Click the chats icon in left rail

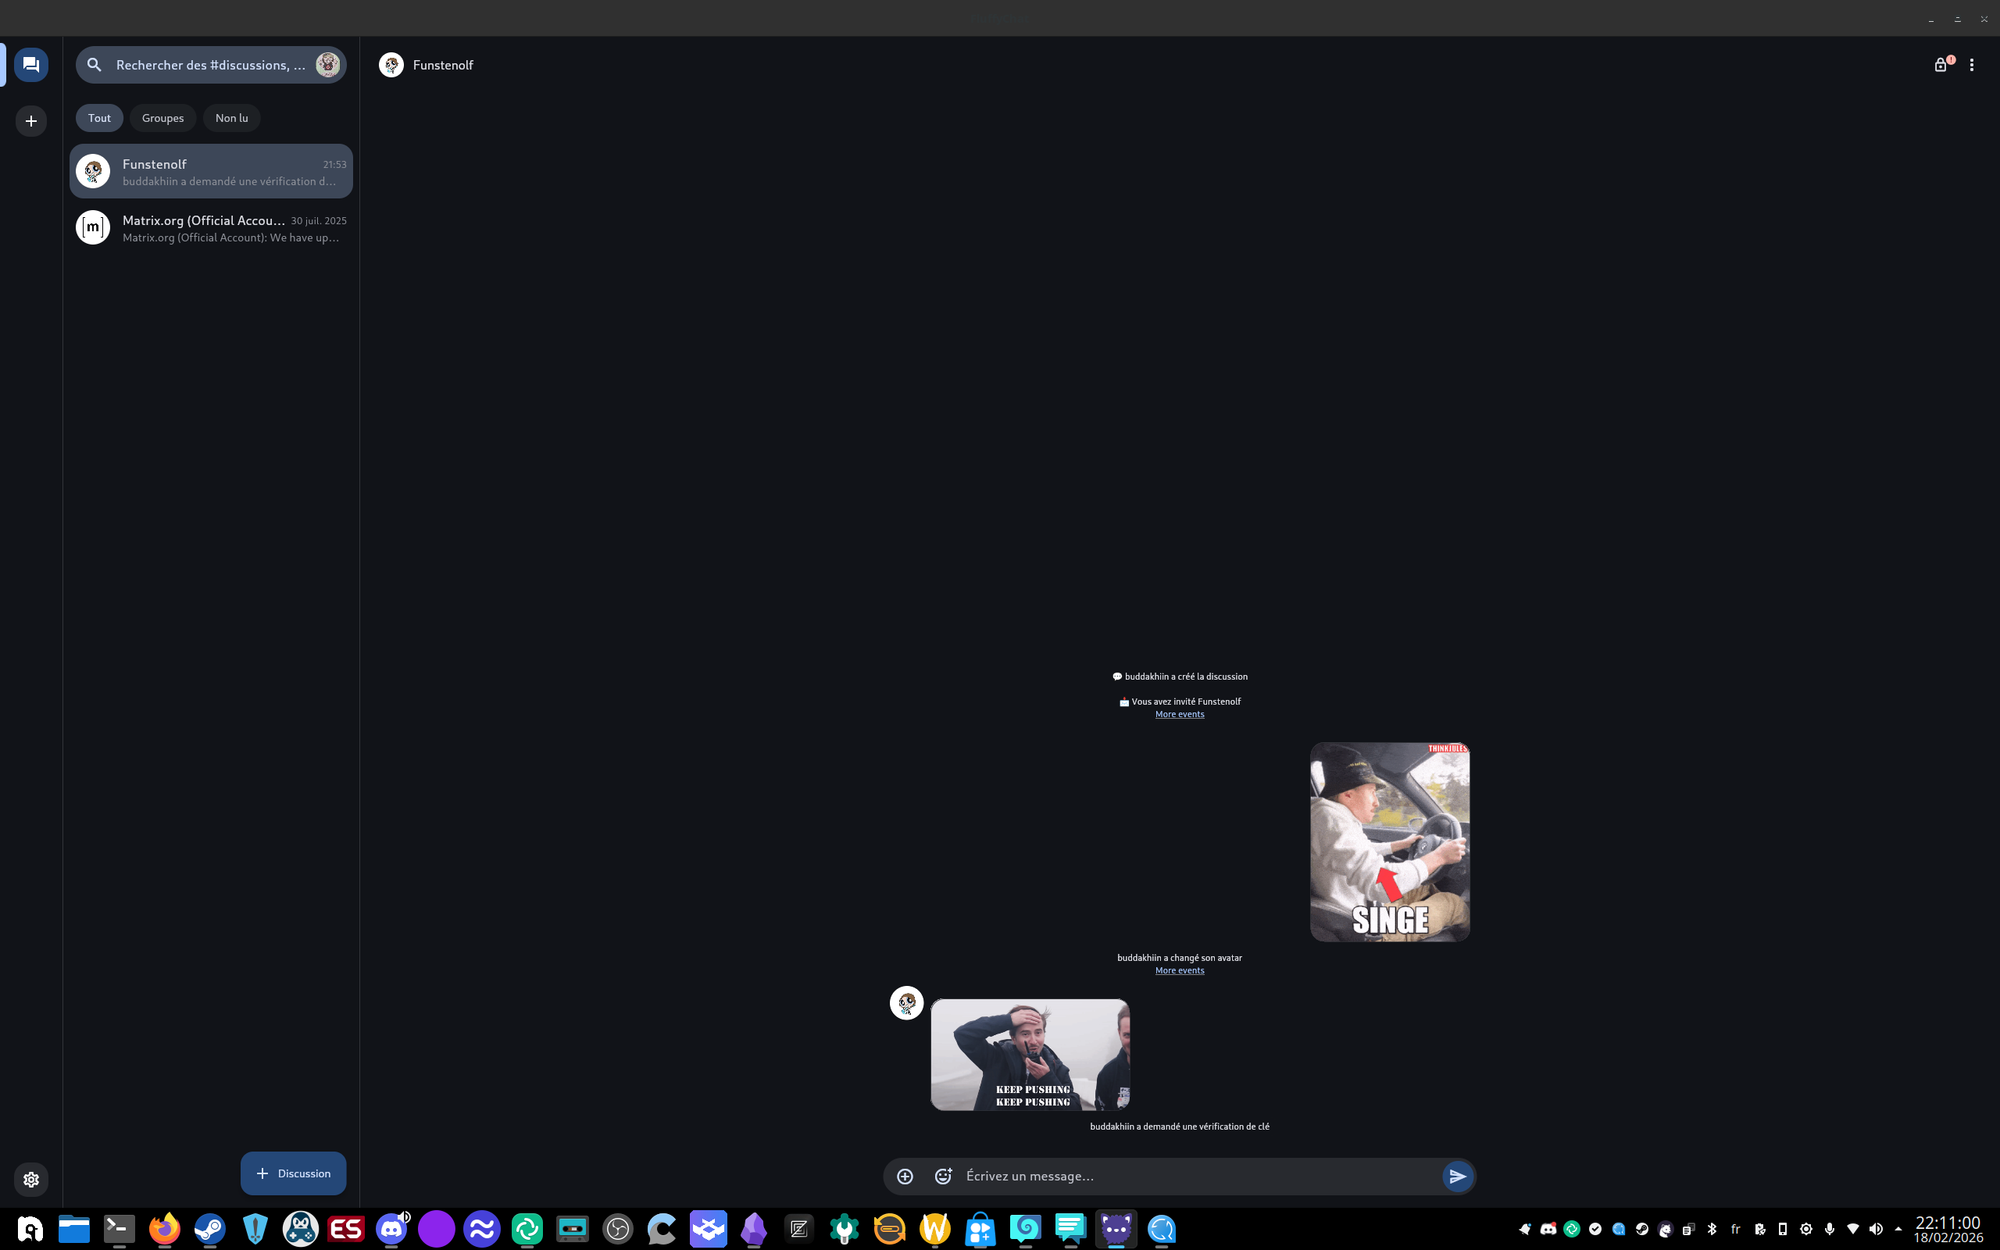pyautogui.click(x=31, y=65)
